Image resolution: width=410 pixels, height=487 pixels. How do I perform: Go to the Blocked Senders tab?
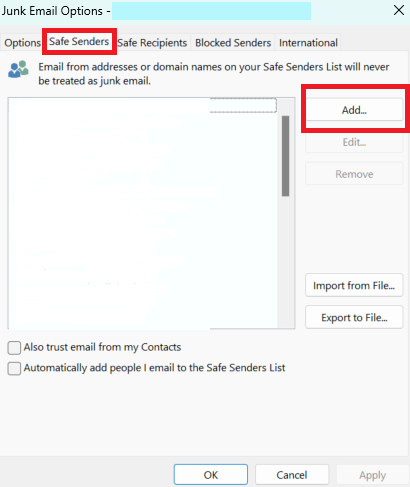[233, 43]
